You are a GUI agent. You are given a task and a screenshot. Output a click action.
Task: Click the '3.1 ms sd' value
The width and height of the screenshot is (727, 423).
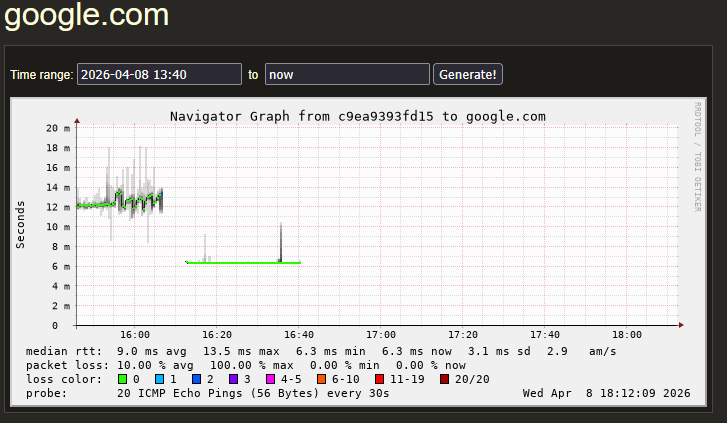click(499, 351)
